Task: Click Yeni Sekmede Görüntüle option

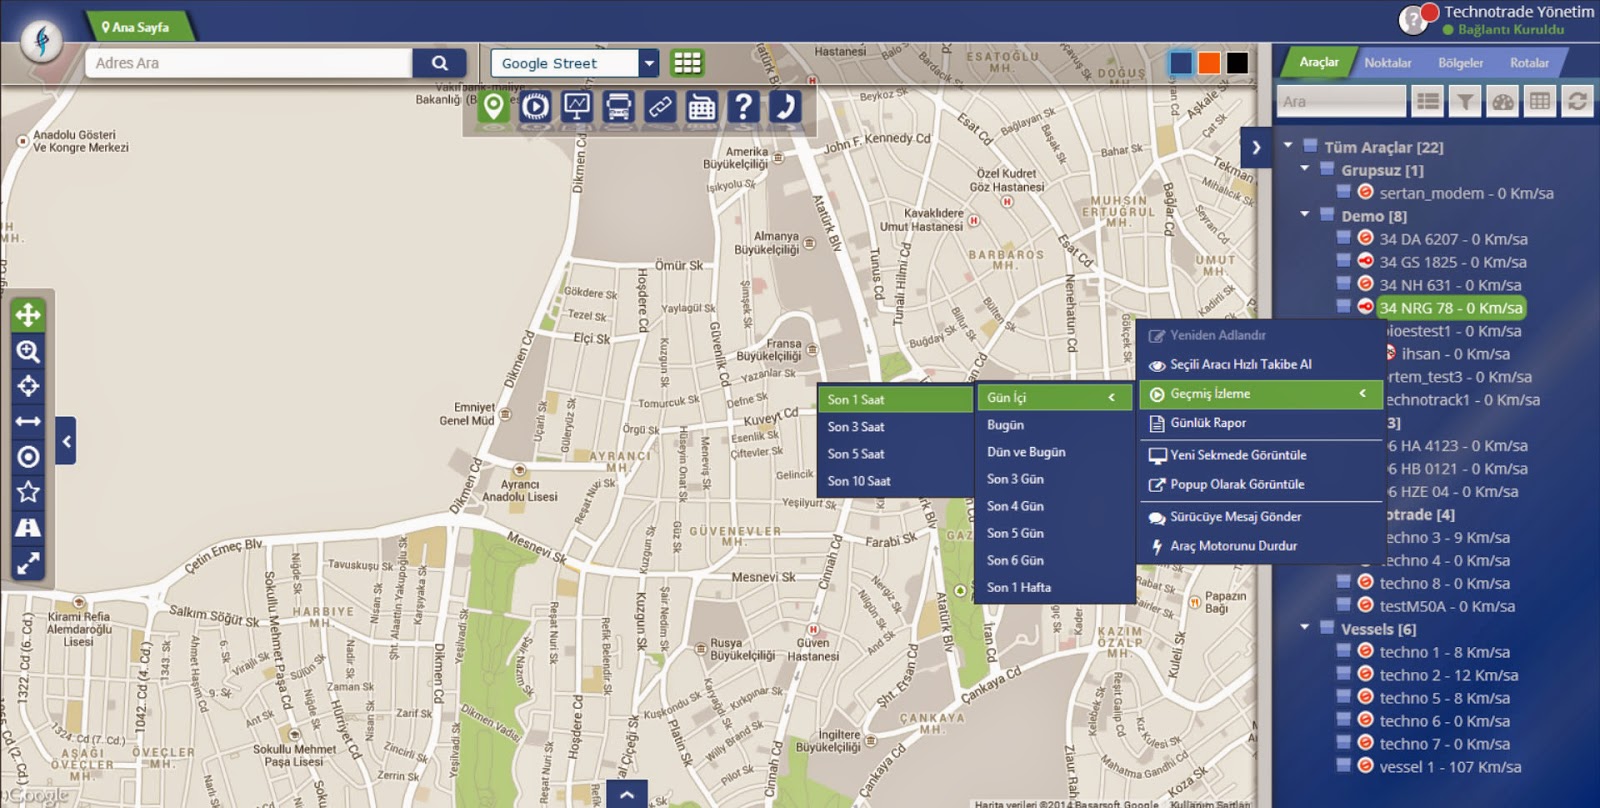Action: (x=1260, y=455)
